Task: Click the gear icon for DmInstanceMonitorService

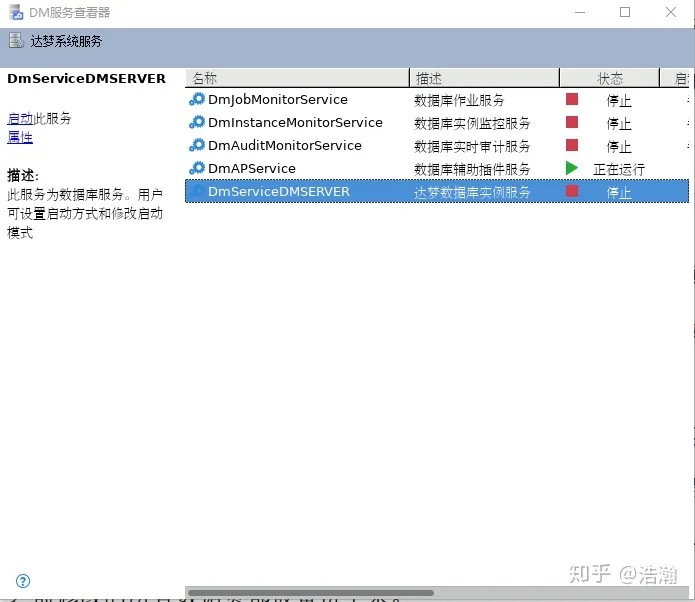Action: (197, 122)
